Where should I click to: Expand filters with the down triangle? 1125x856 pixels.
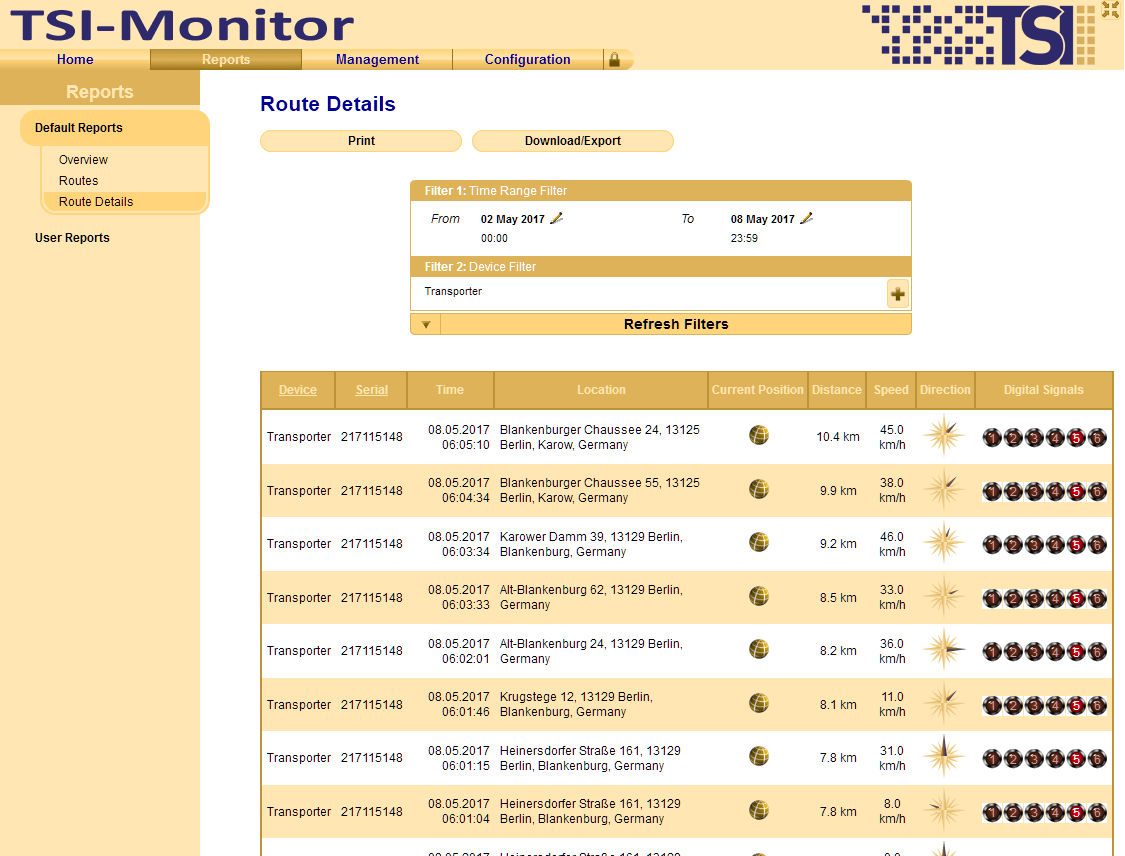tap(425, 324)
